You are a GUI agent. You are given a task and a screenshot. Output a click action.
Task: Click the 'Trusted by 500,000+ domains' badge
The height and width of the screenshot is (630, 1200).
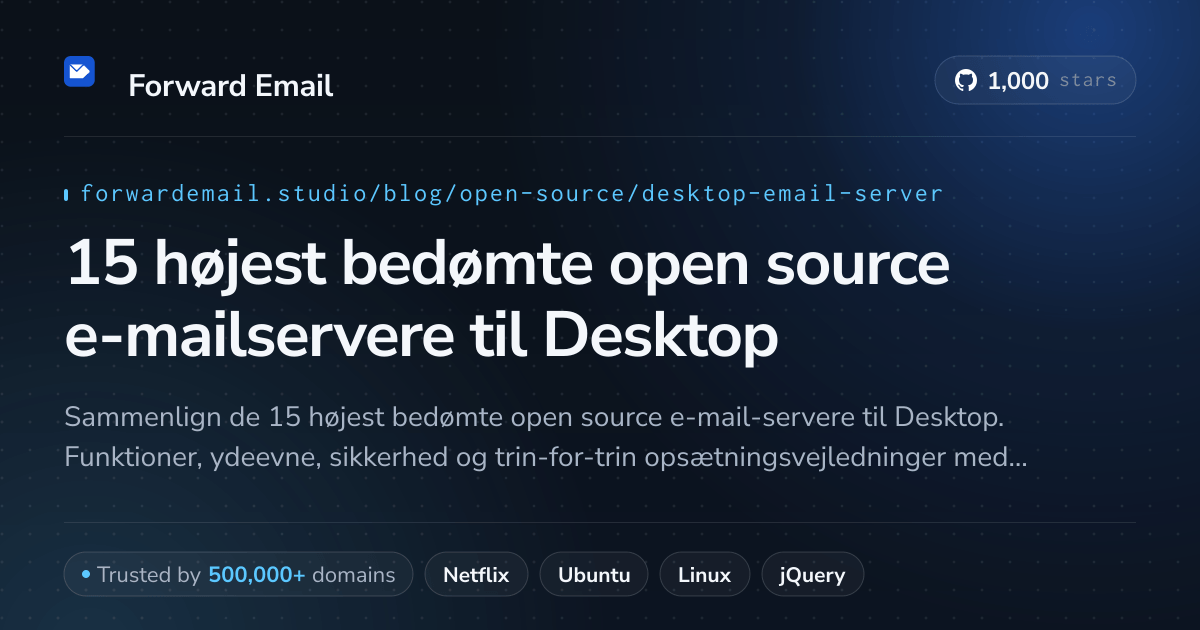[238, 575]
